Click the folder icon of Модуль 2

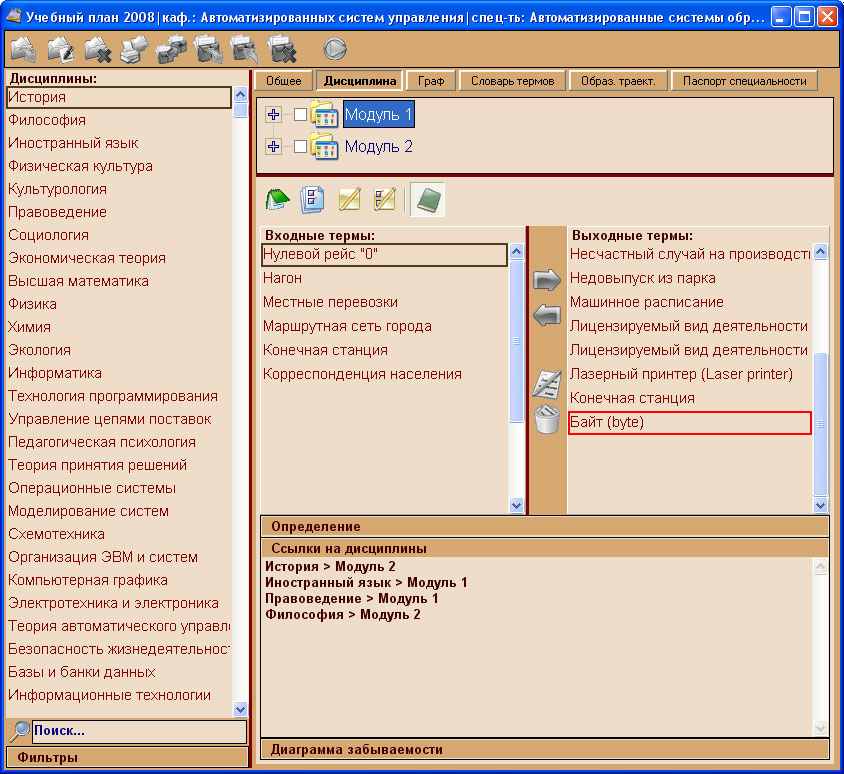[x=325, y=146]
